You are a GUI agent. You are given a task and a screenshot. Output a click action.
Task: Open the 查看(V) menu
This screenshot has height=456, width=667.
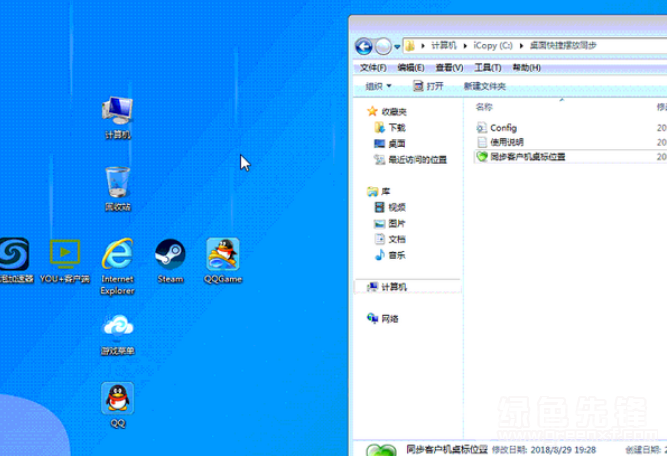click(449, 68)
